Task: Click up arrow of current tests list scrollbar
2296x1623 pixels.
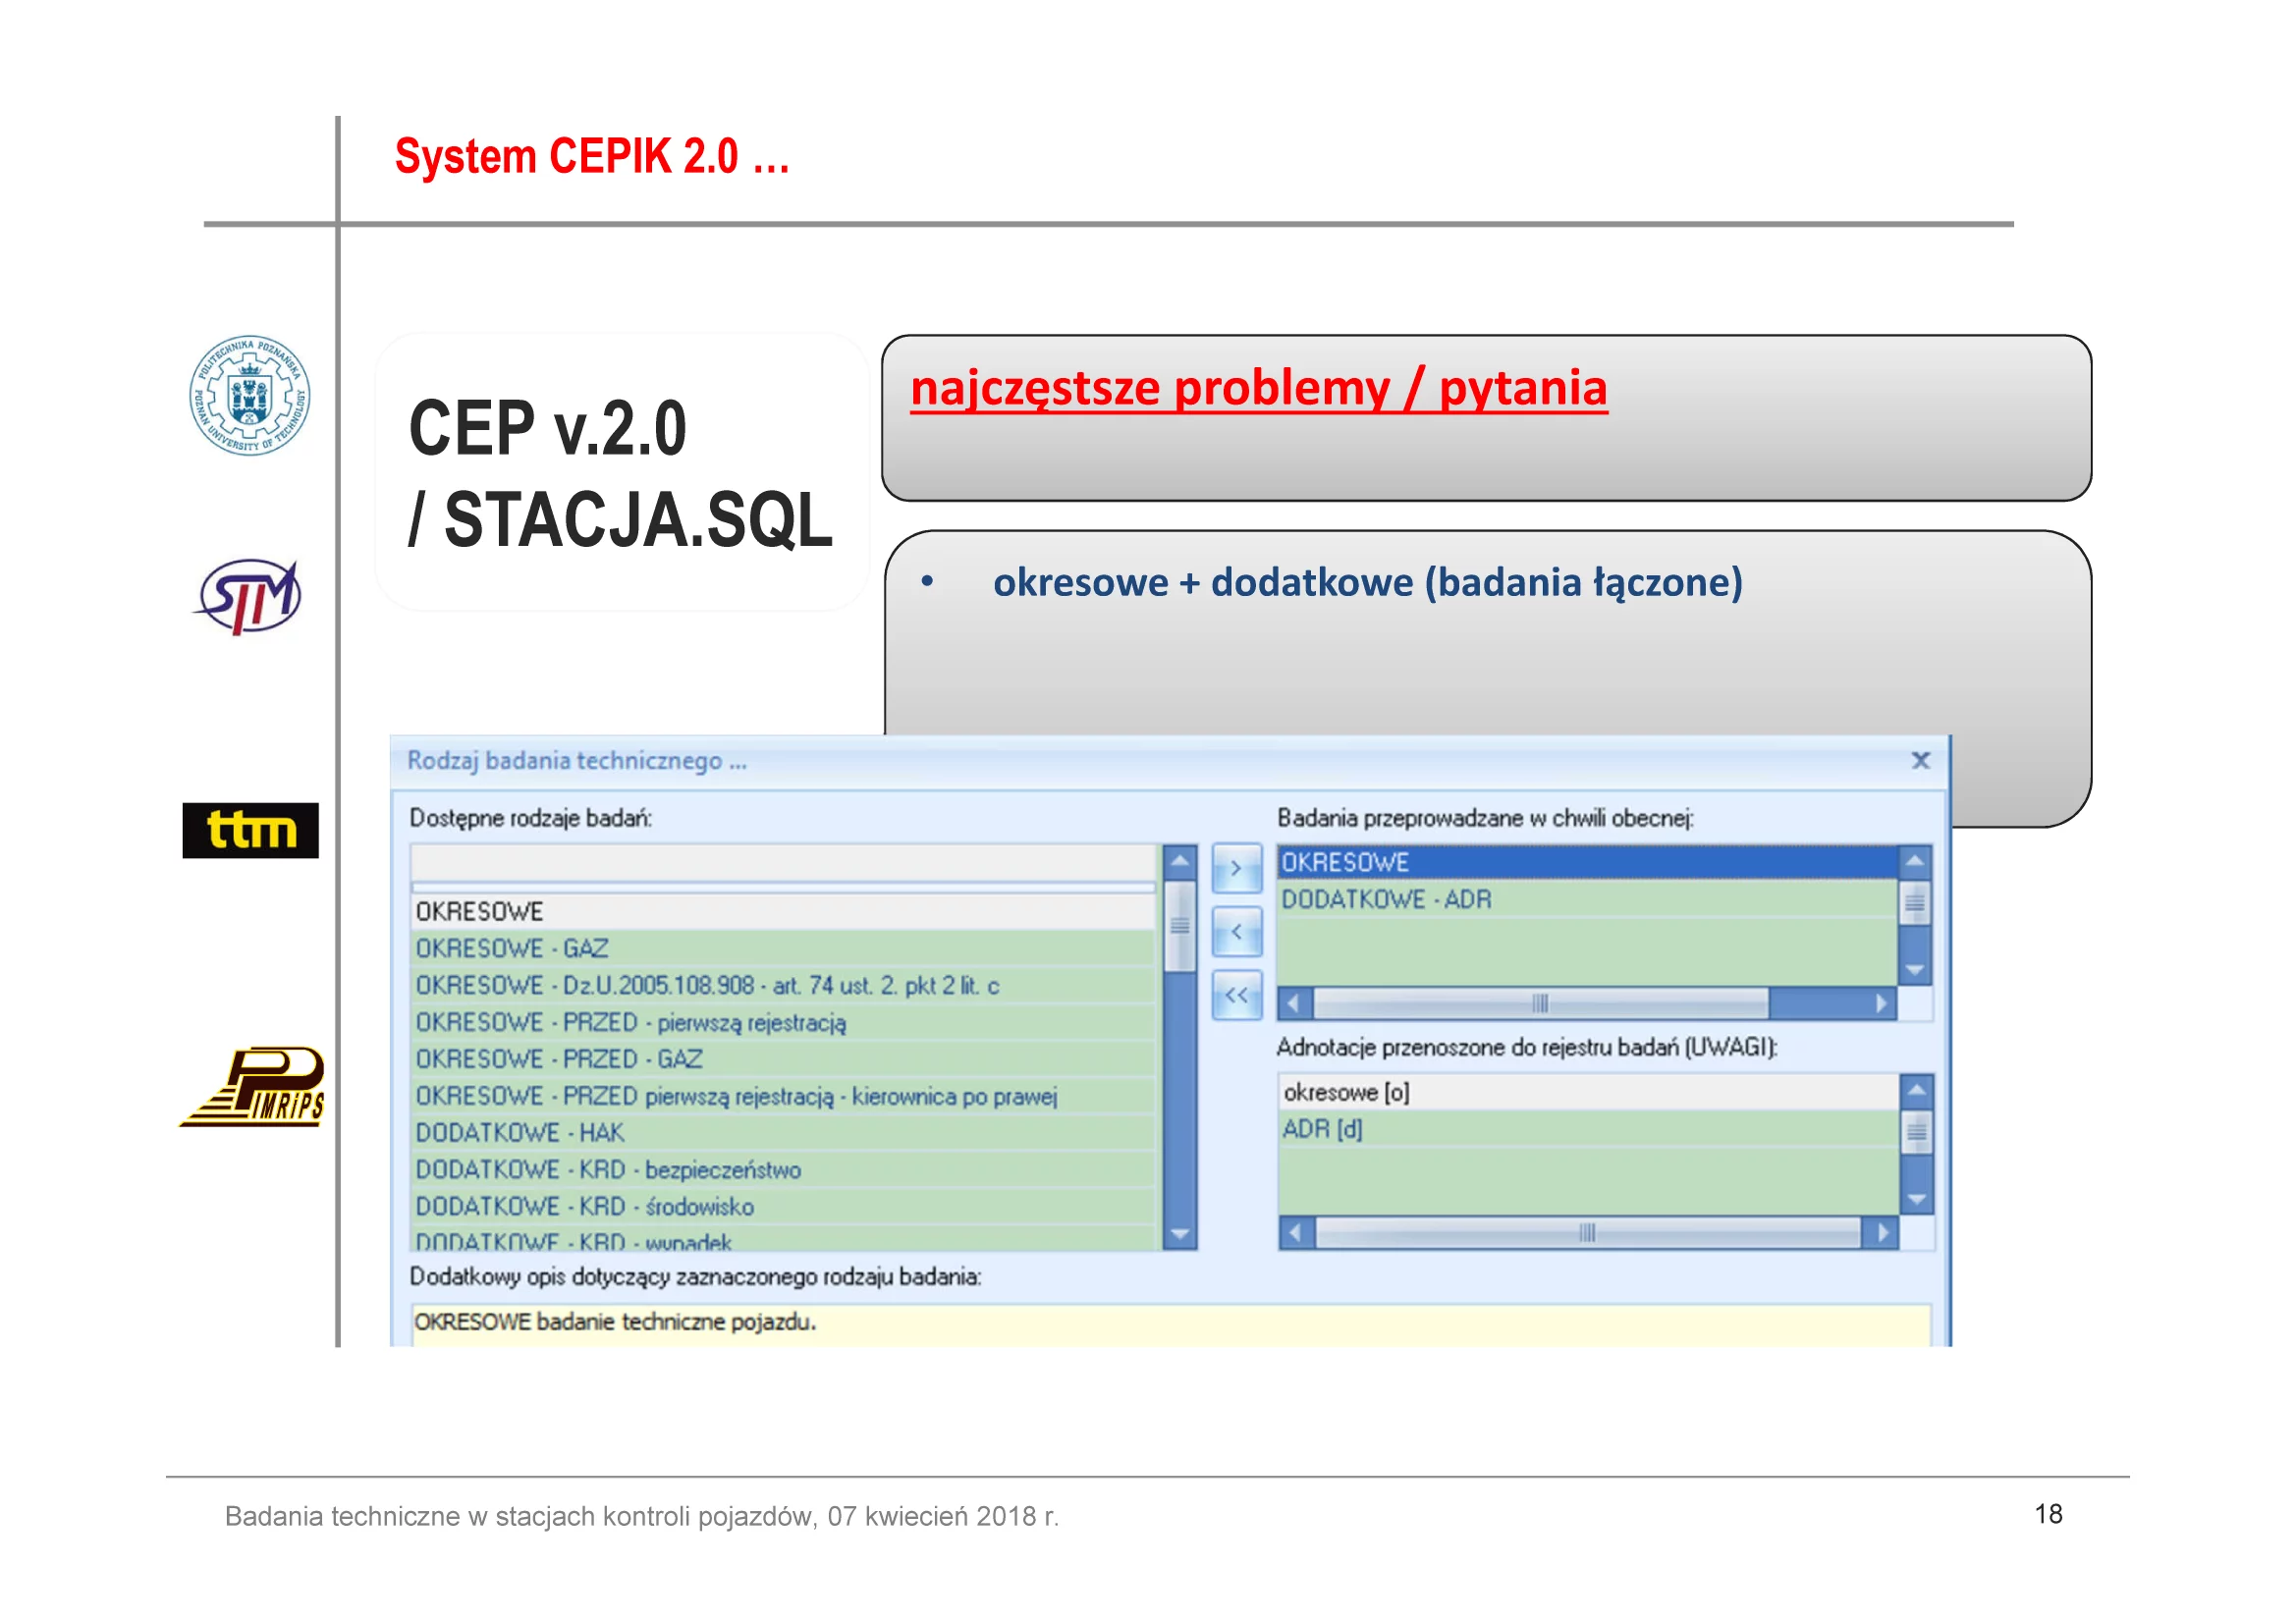Action: (x=1915, y=861)
